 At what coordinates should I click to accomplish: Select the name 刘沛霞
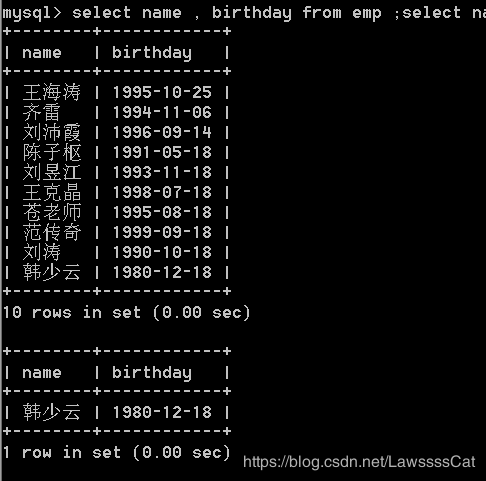pos(52,132)
